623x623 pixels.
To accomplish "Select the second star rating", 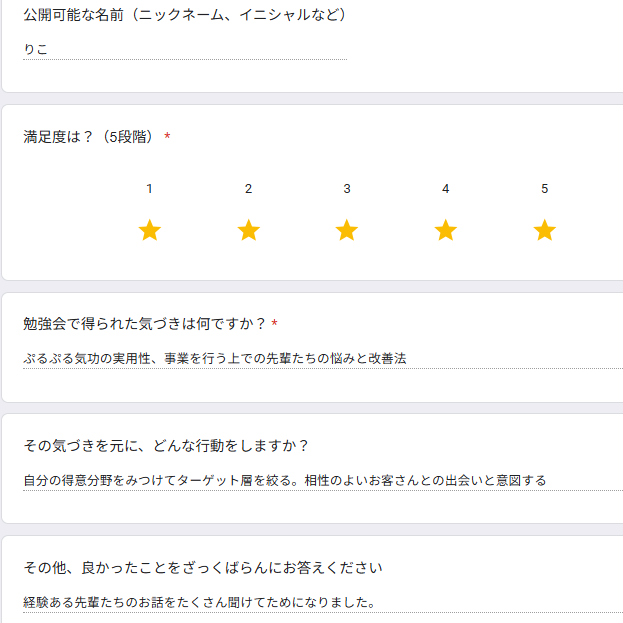I will [249, 231].
